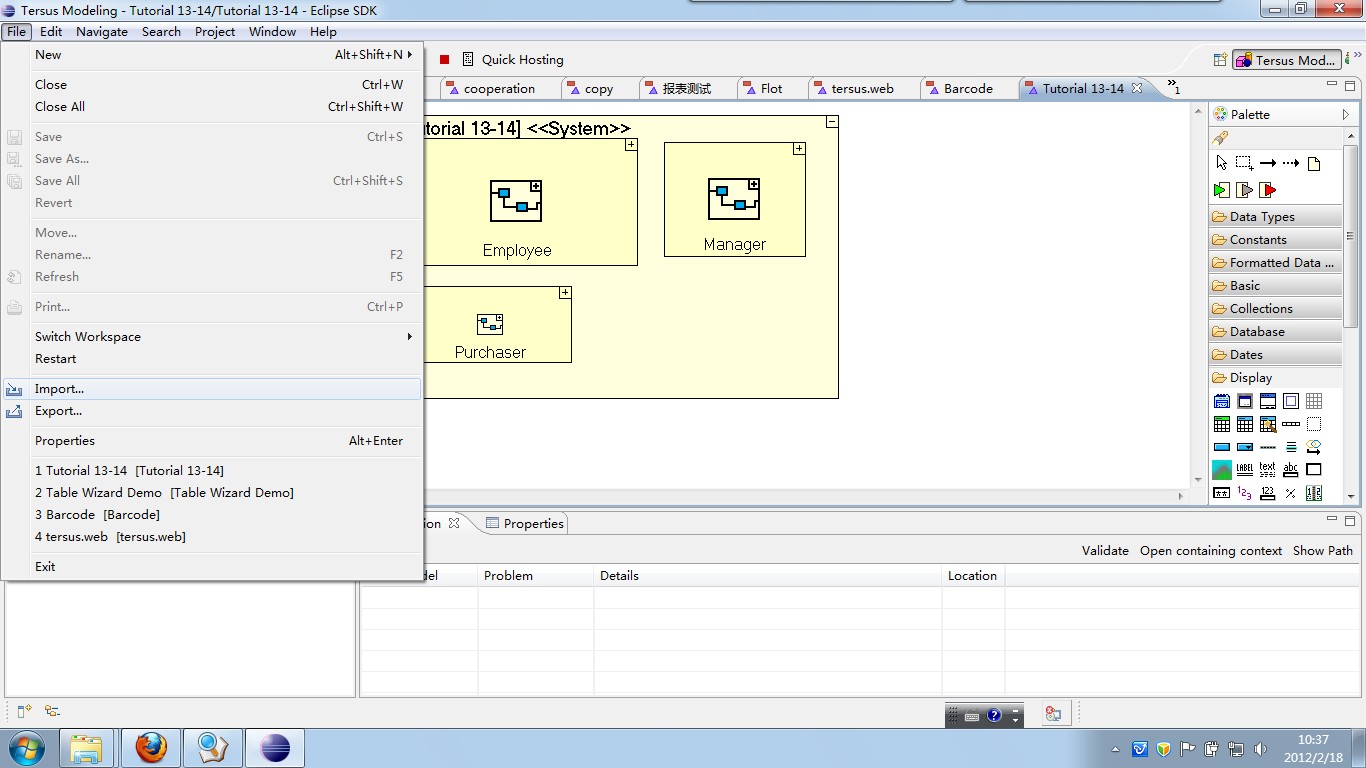
Task: Choose Import... from the File menu
Action: (59, 389)
